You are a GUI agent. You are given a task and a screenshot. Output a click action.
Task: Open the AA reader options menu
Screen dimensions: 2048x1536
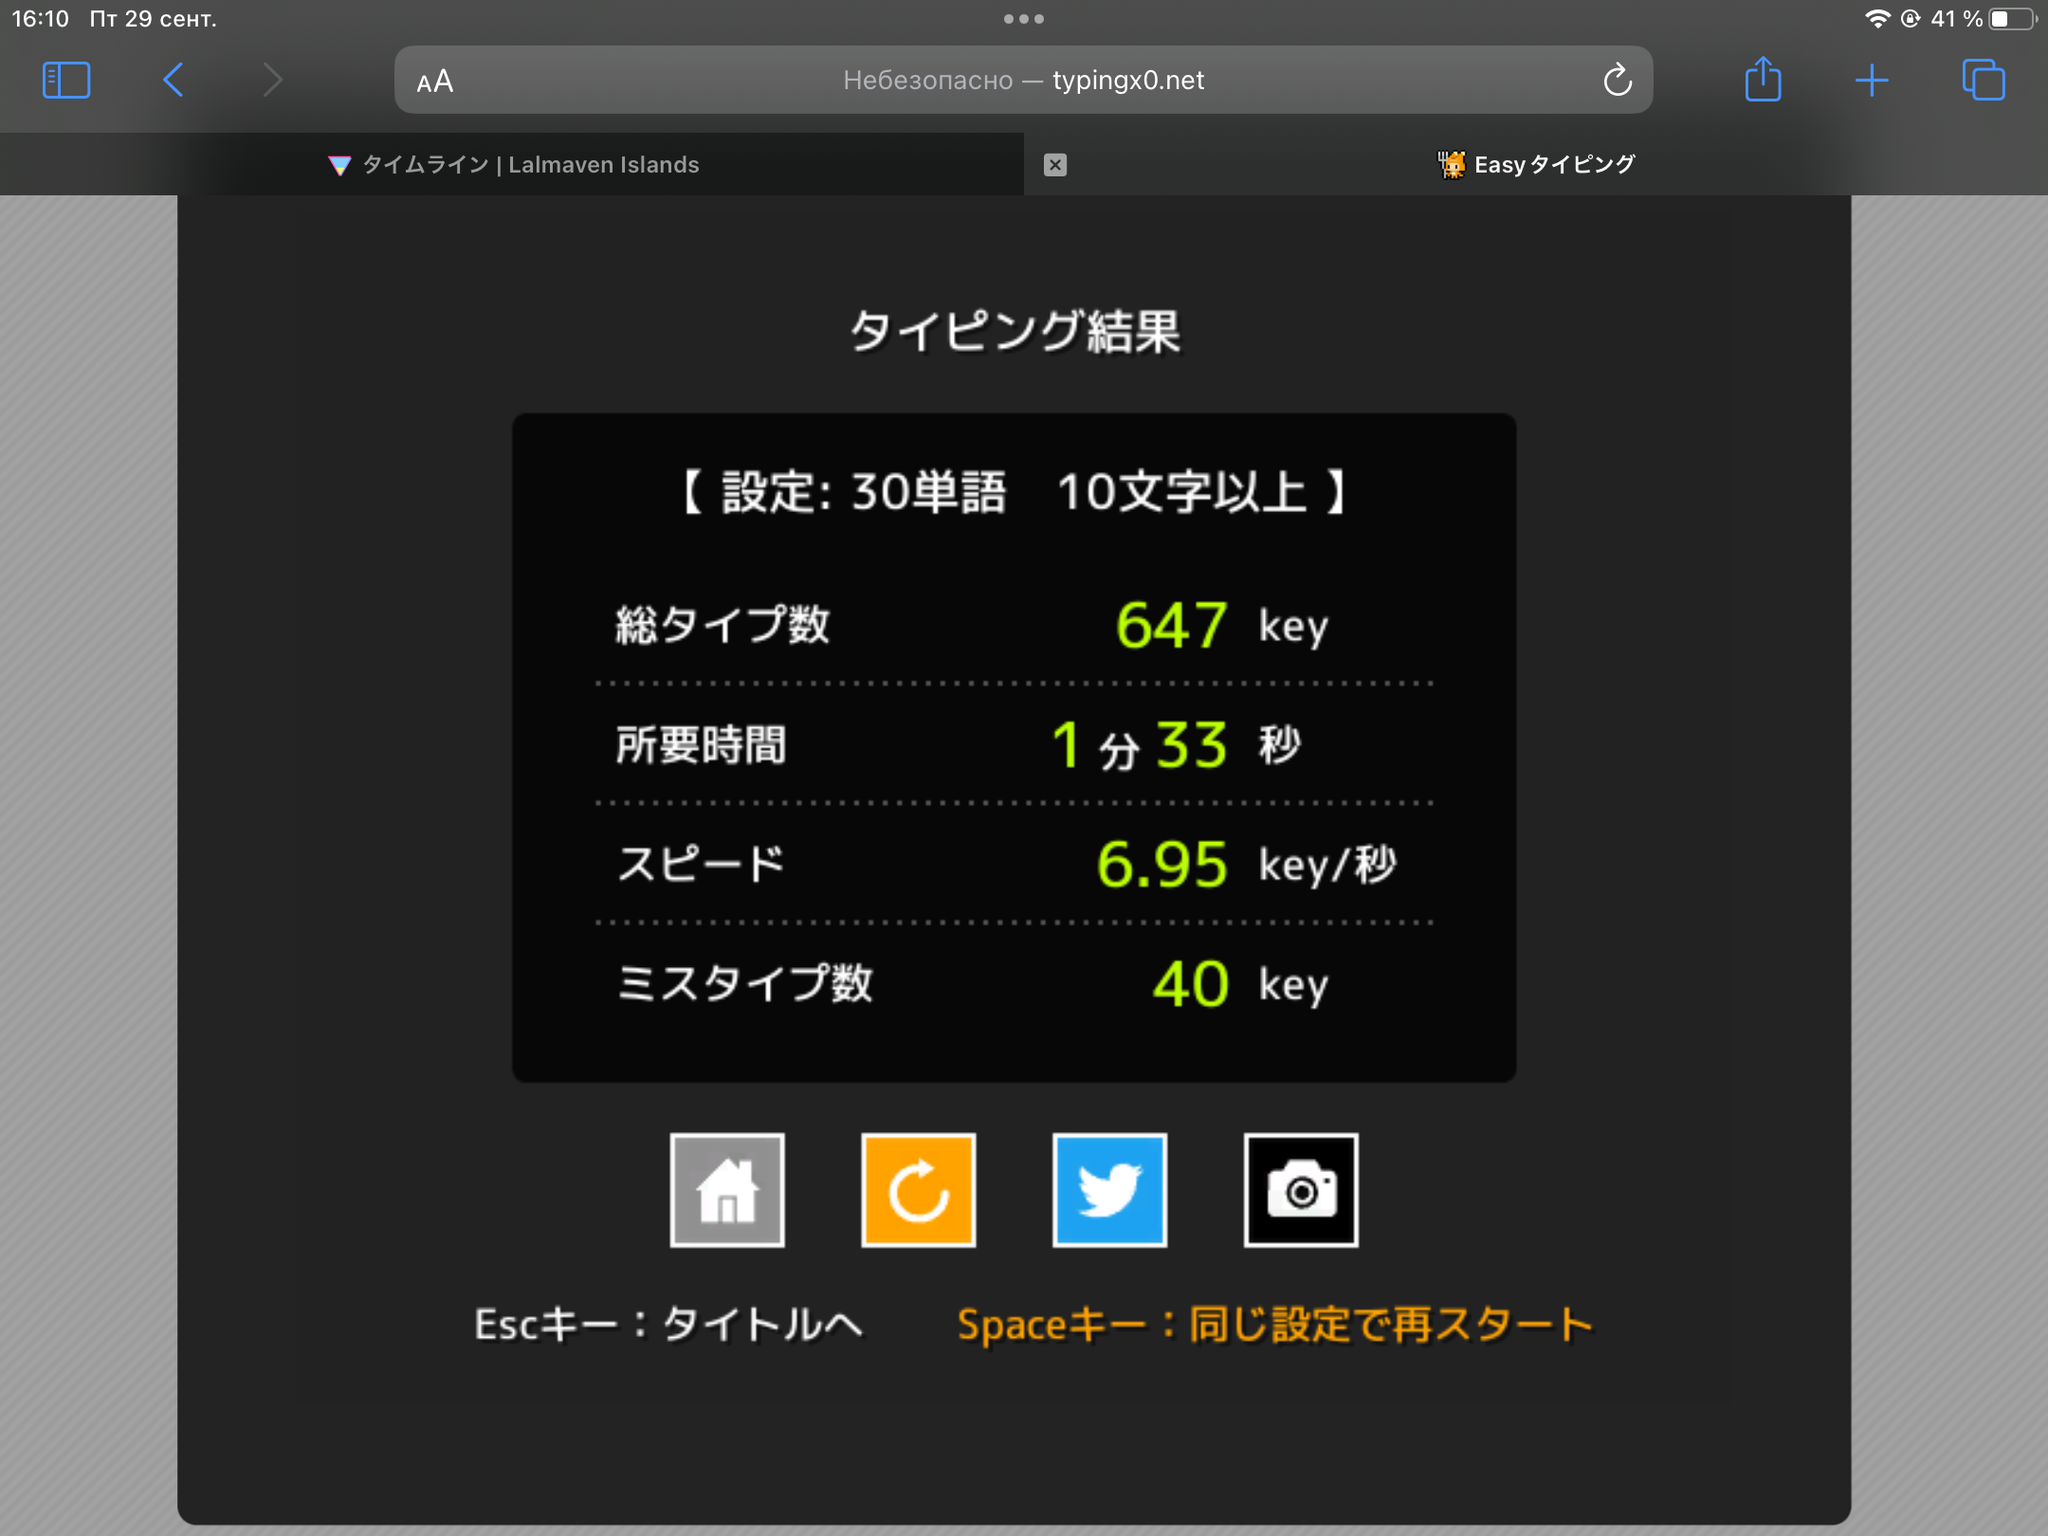click(435, 81)
